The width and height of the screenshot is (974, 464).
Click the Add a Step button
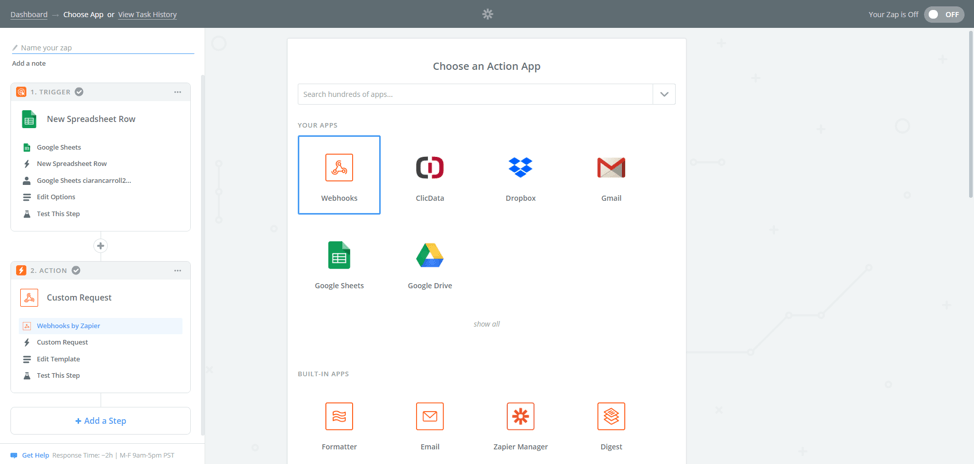(x=101, y=421)
